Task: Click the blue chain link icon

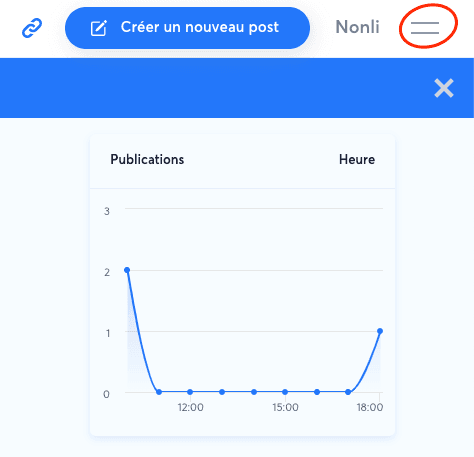Action: pyautogui.click(x=32, y=28)
